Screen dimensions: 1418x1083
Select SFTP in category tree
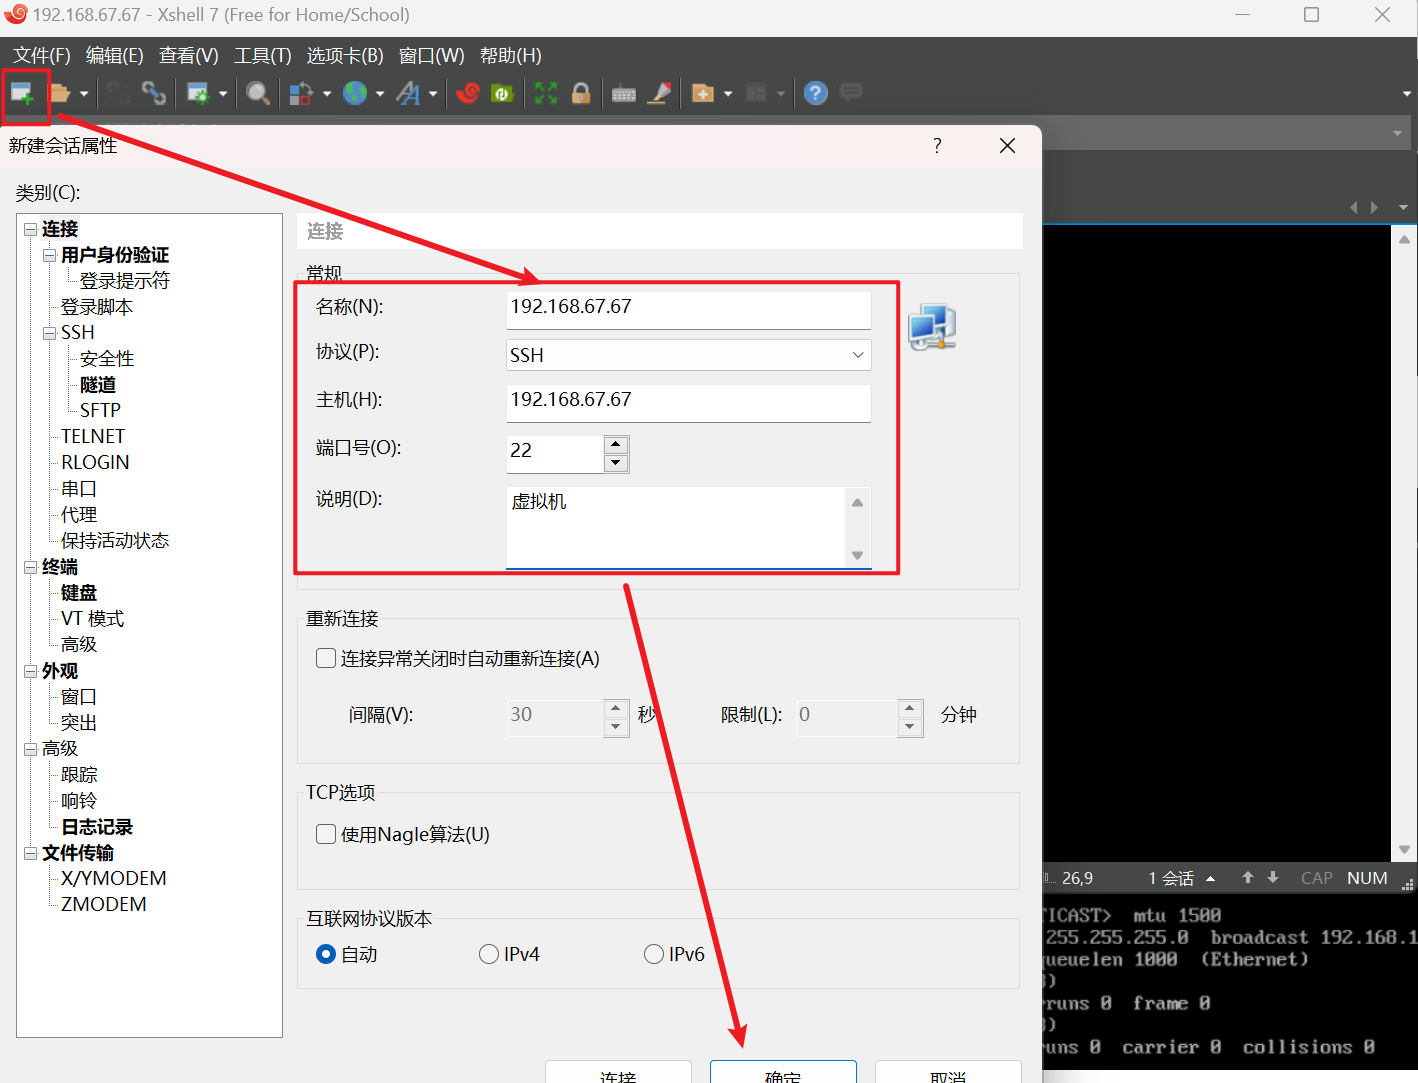(x=100, y=411)
